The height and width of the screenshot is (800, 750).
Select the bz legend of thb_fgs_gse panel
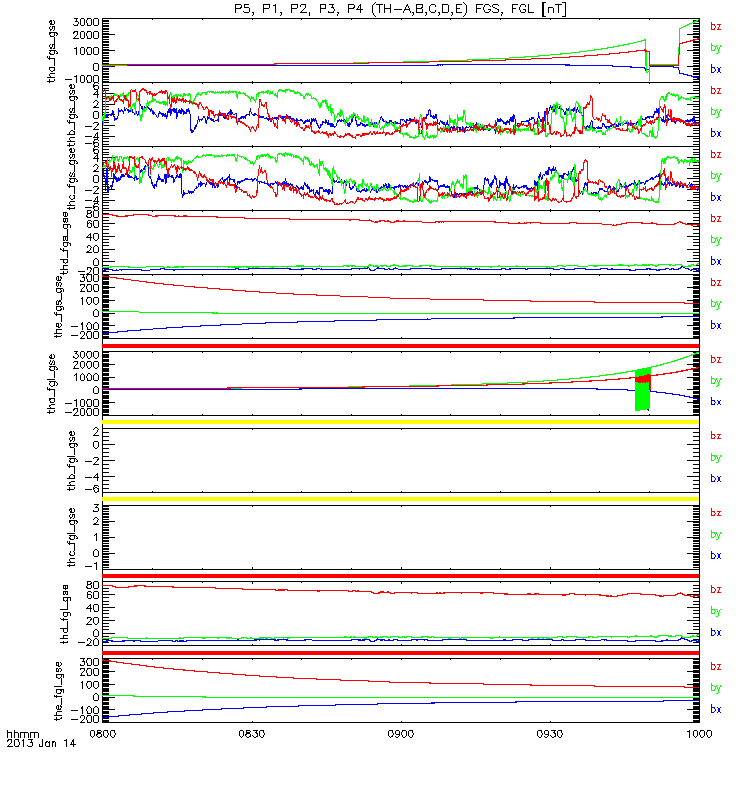click(x=716, y=91)
